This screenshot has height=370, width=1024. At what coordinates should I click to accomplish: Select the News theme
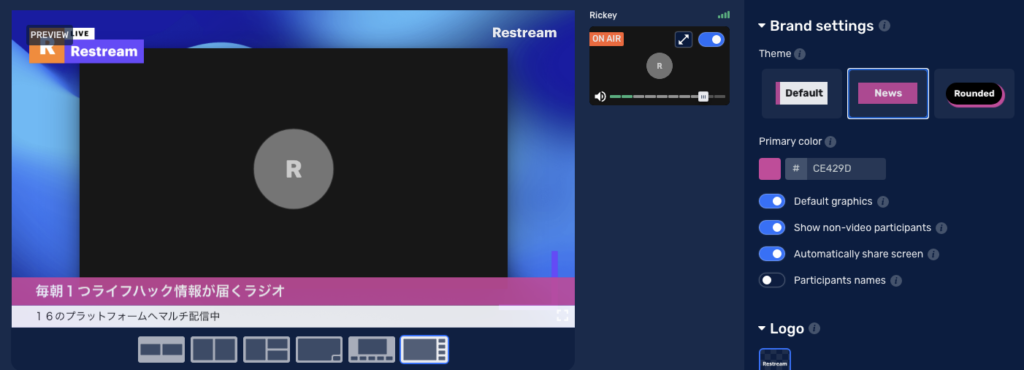888,93
